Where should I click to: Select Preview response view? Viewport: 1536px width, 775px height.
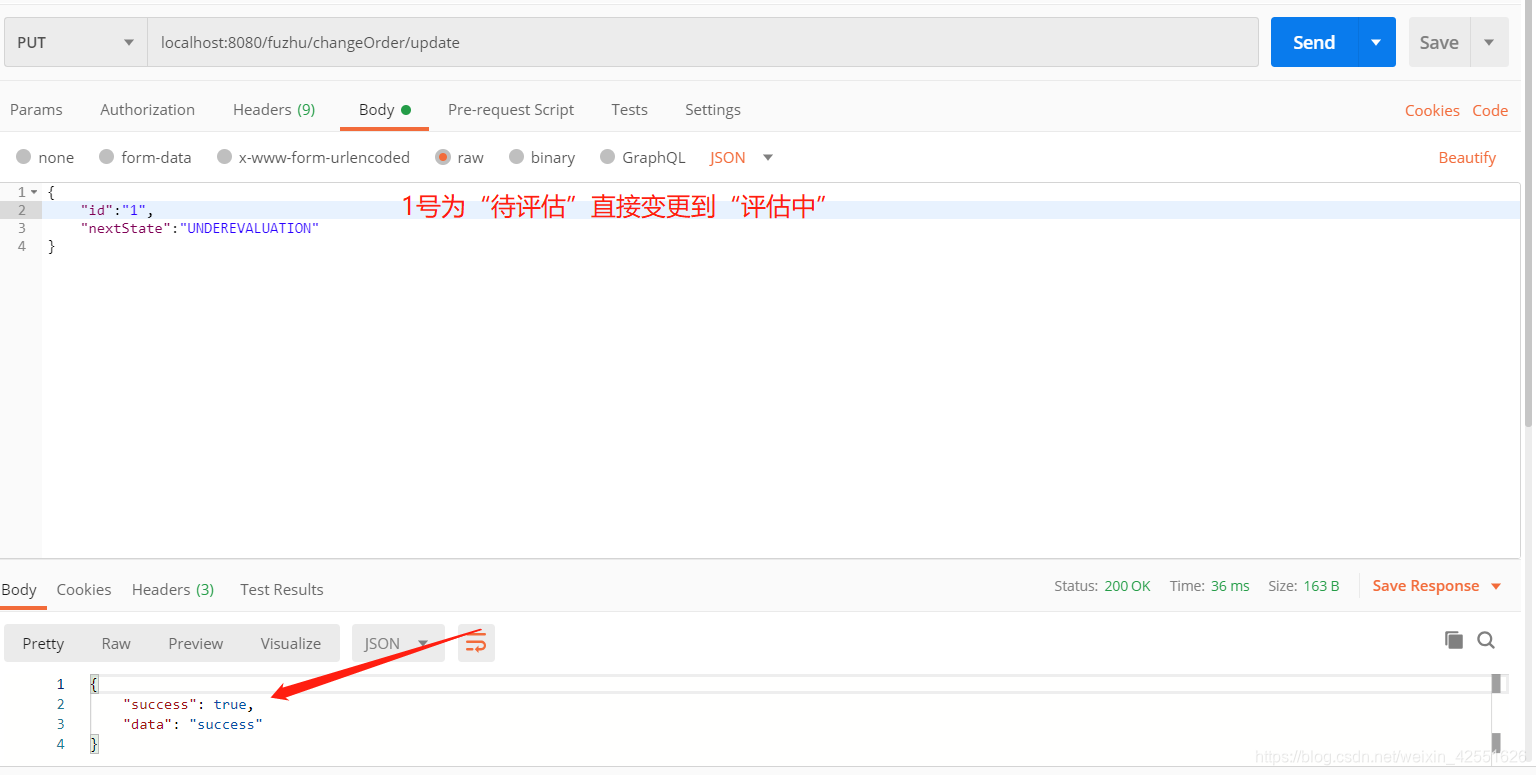[x=196, y=643]
